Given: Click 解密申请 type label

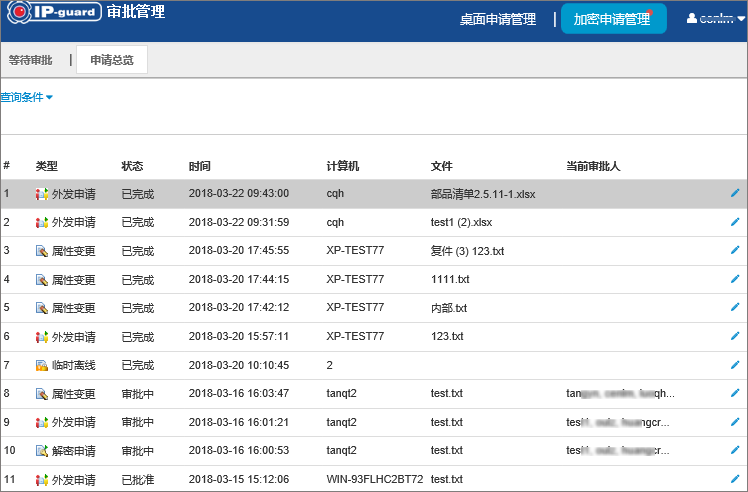Looking at the screenshot, I should (x=73, y=450).
